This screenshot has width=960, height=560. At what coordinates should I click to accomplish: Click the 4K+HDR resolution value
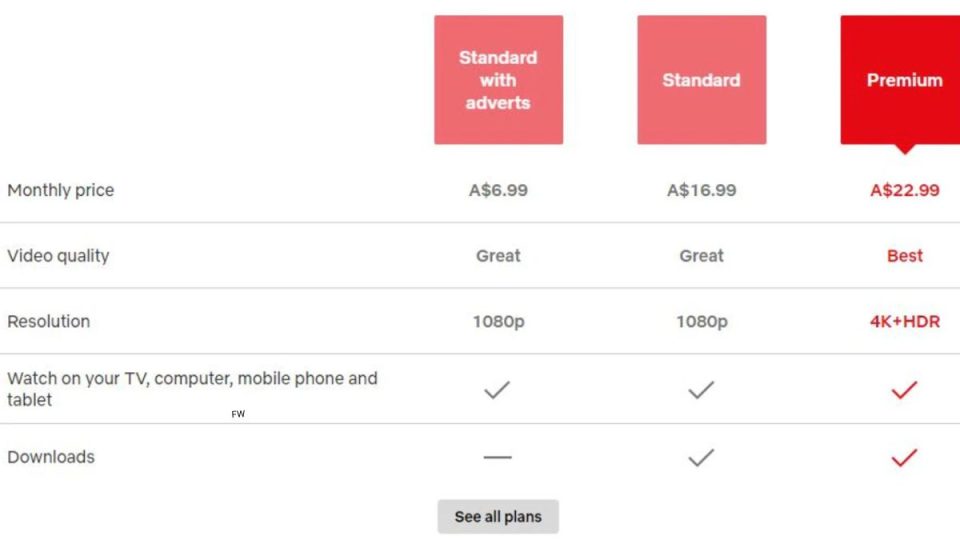click(904, 322)
